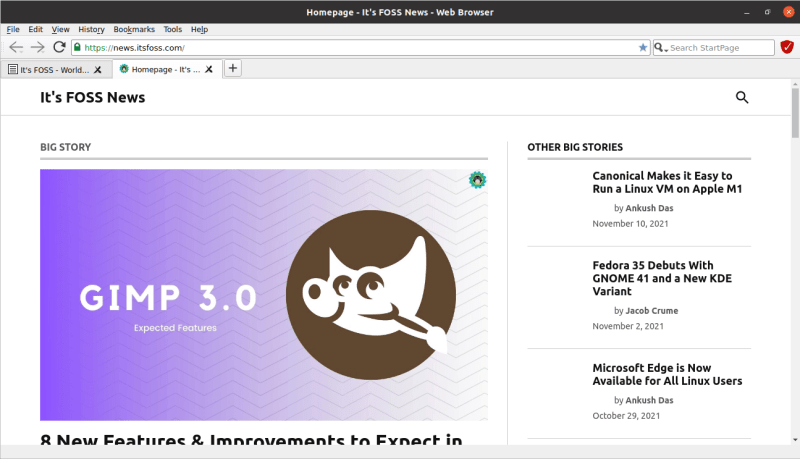800x459 pixels.
Task: Open the History menu
Action: (x=91, y=30)
